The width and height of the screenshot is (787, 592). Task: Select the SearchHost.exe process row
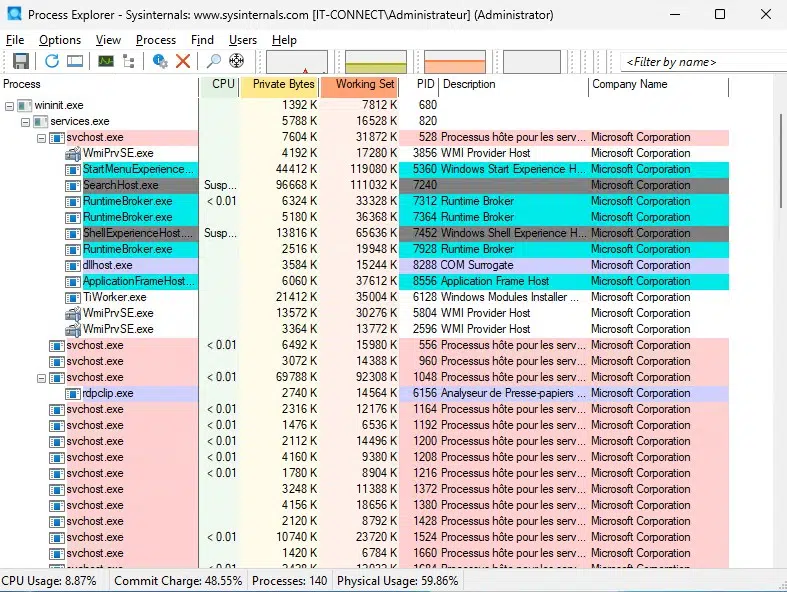point(120,185)
